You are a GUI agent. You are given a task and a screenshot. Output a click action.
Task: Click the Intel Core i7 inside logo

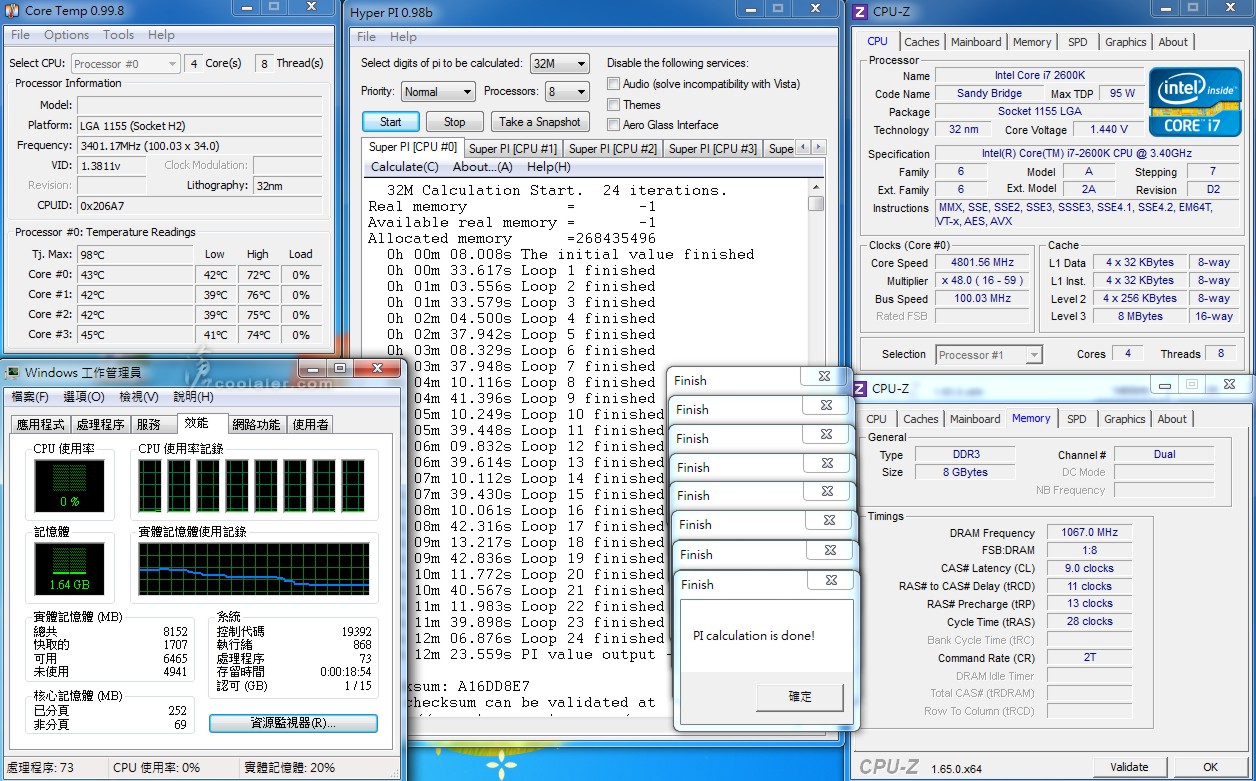pyautogui.click(x=1195, y=102)
